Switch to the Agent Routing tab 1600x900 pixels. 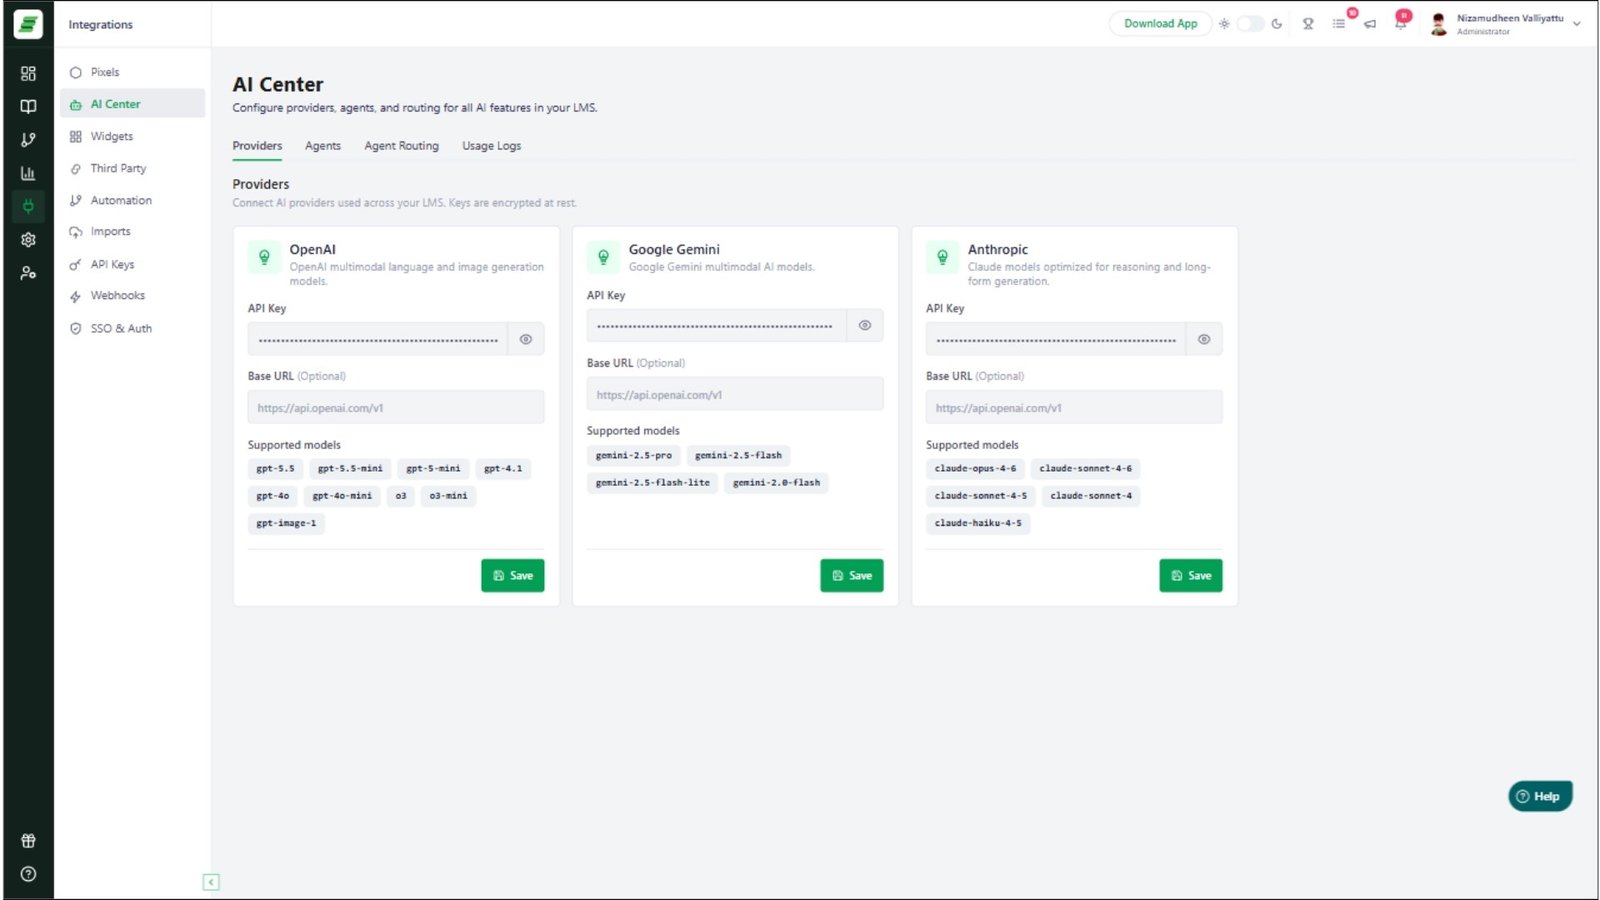pos(402,146)
